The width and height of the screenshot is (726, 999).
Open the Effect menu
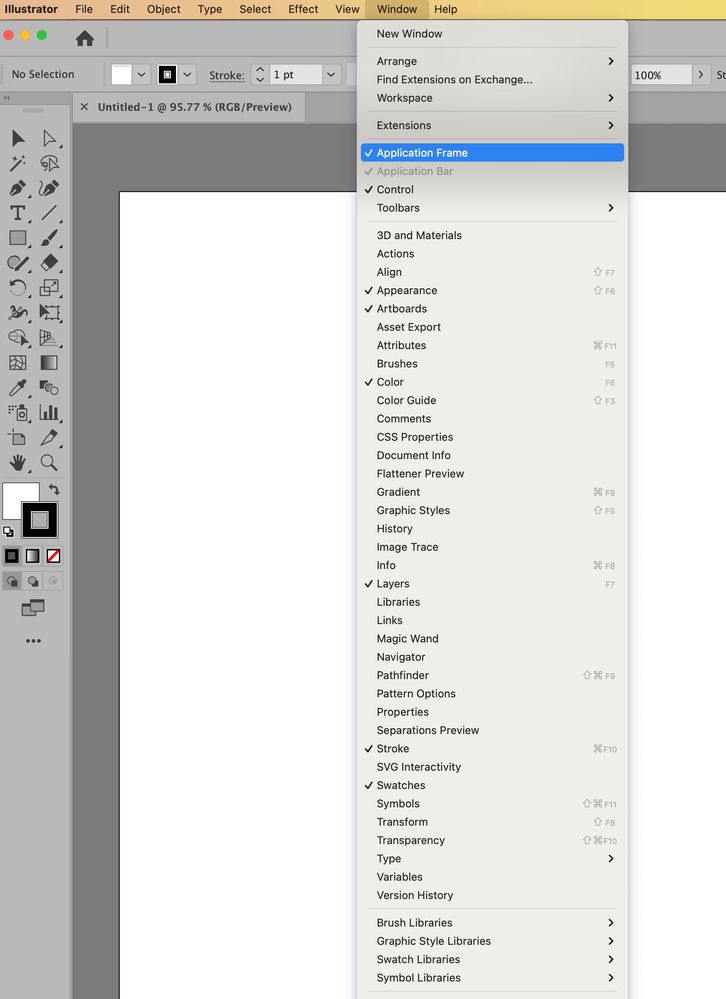click(303, 9)
